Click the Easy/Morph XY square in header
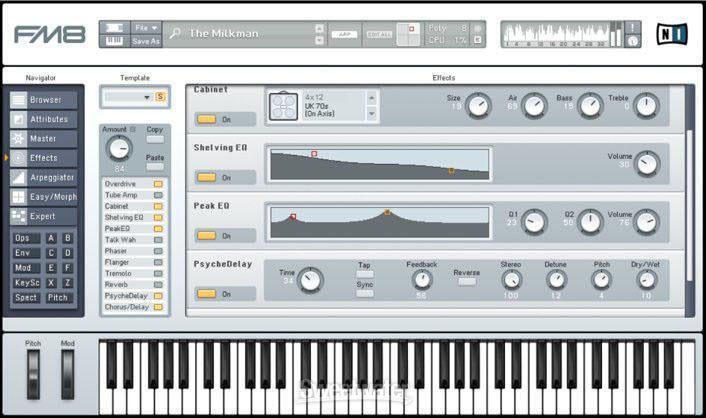Image resolution: width=706 pixels, height=418 pixels. pyautogui.click(x=408, y=34)
